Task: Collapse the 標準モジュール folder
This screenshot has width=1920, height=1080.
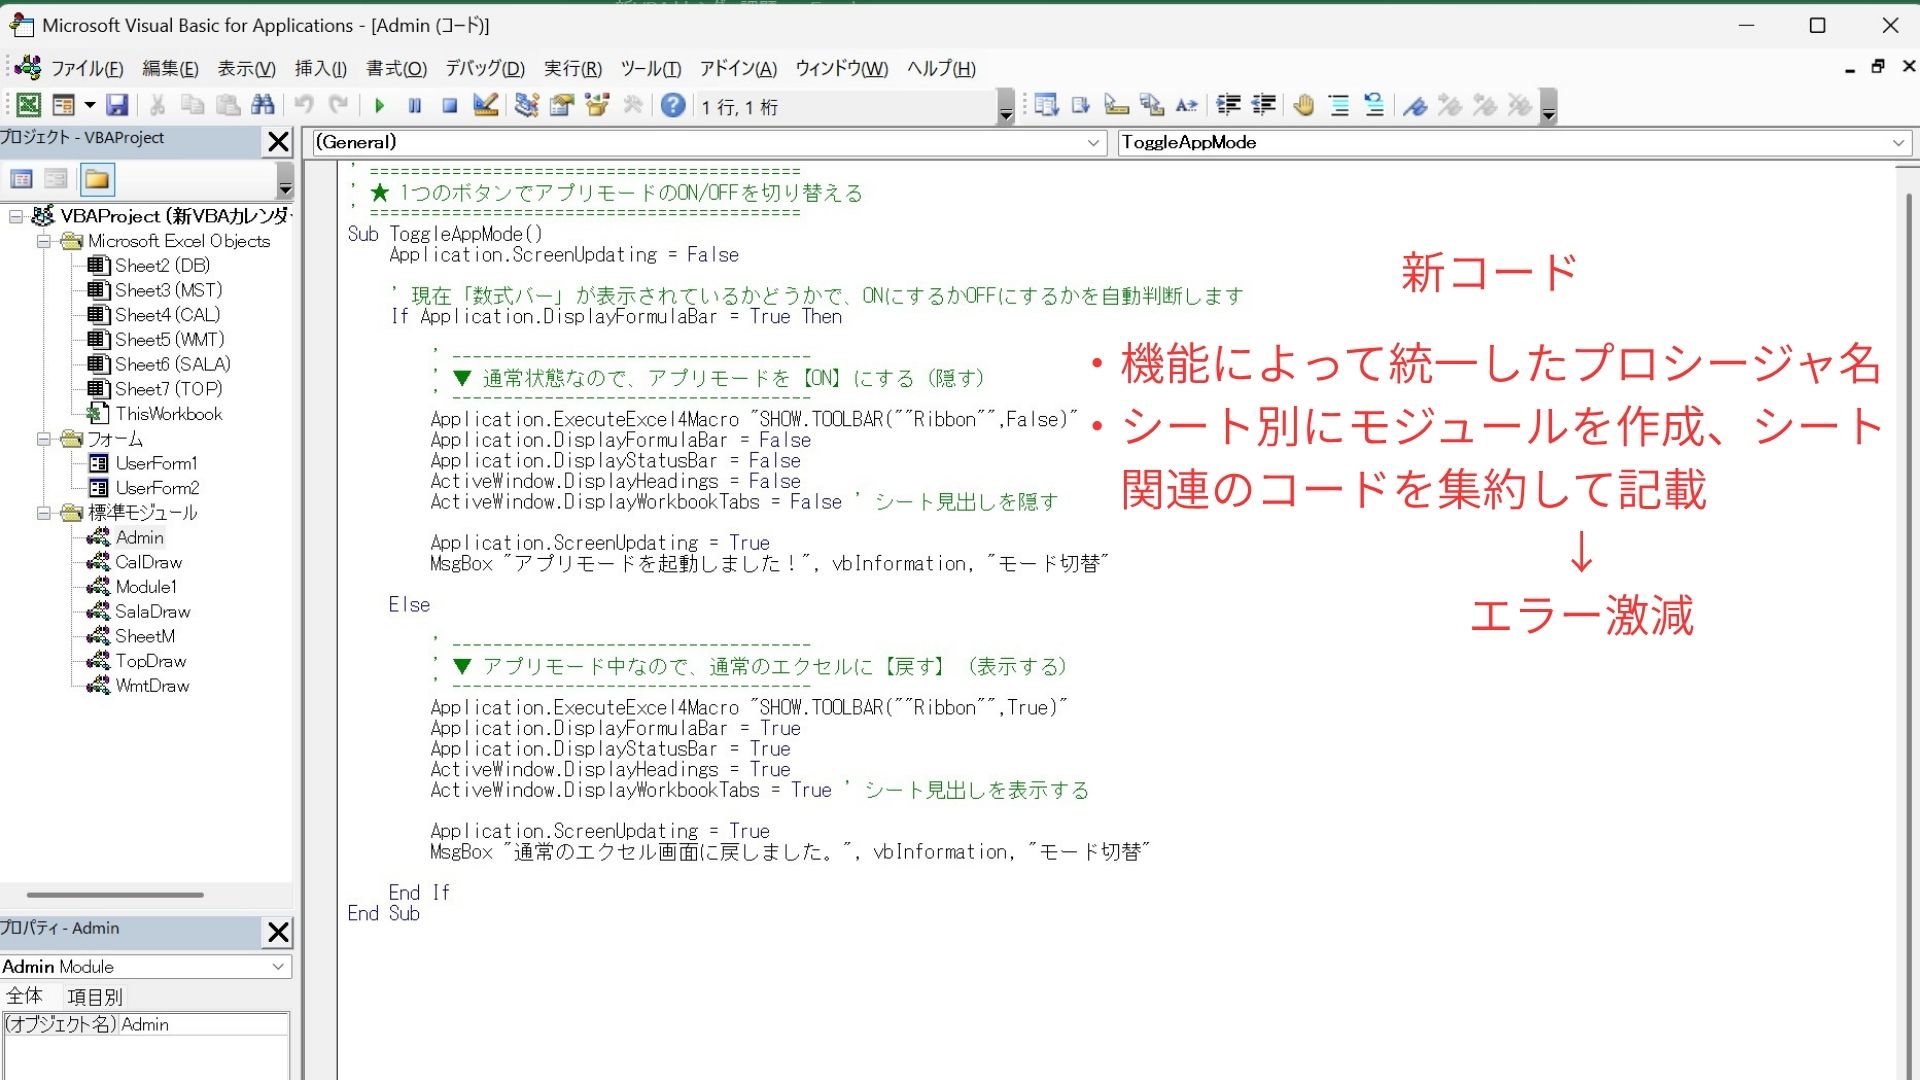Action: click(x=44, y=513)
